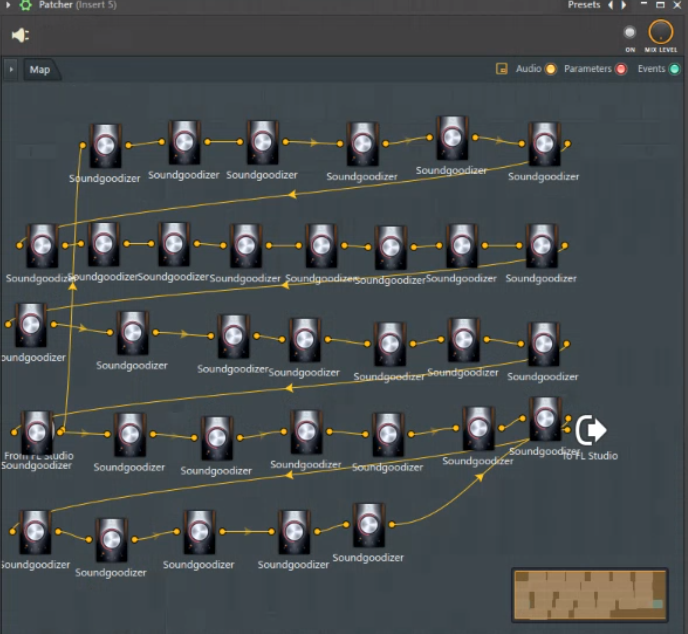This screenshot has width=688, height=634.
Task: Select the fourth Soundgoodizer in the bottom row
Action: pos(294,532)
